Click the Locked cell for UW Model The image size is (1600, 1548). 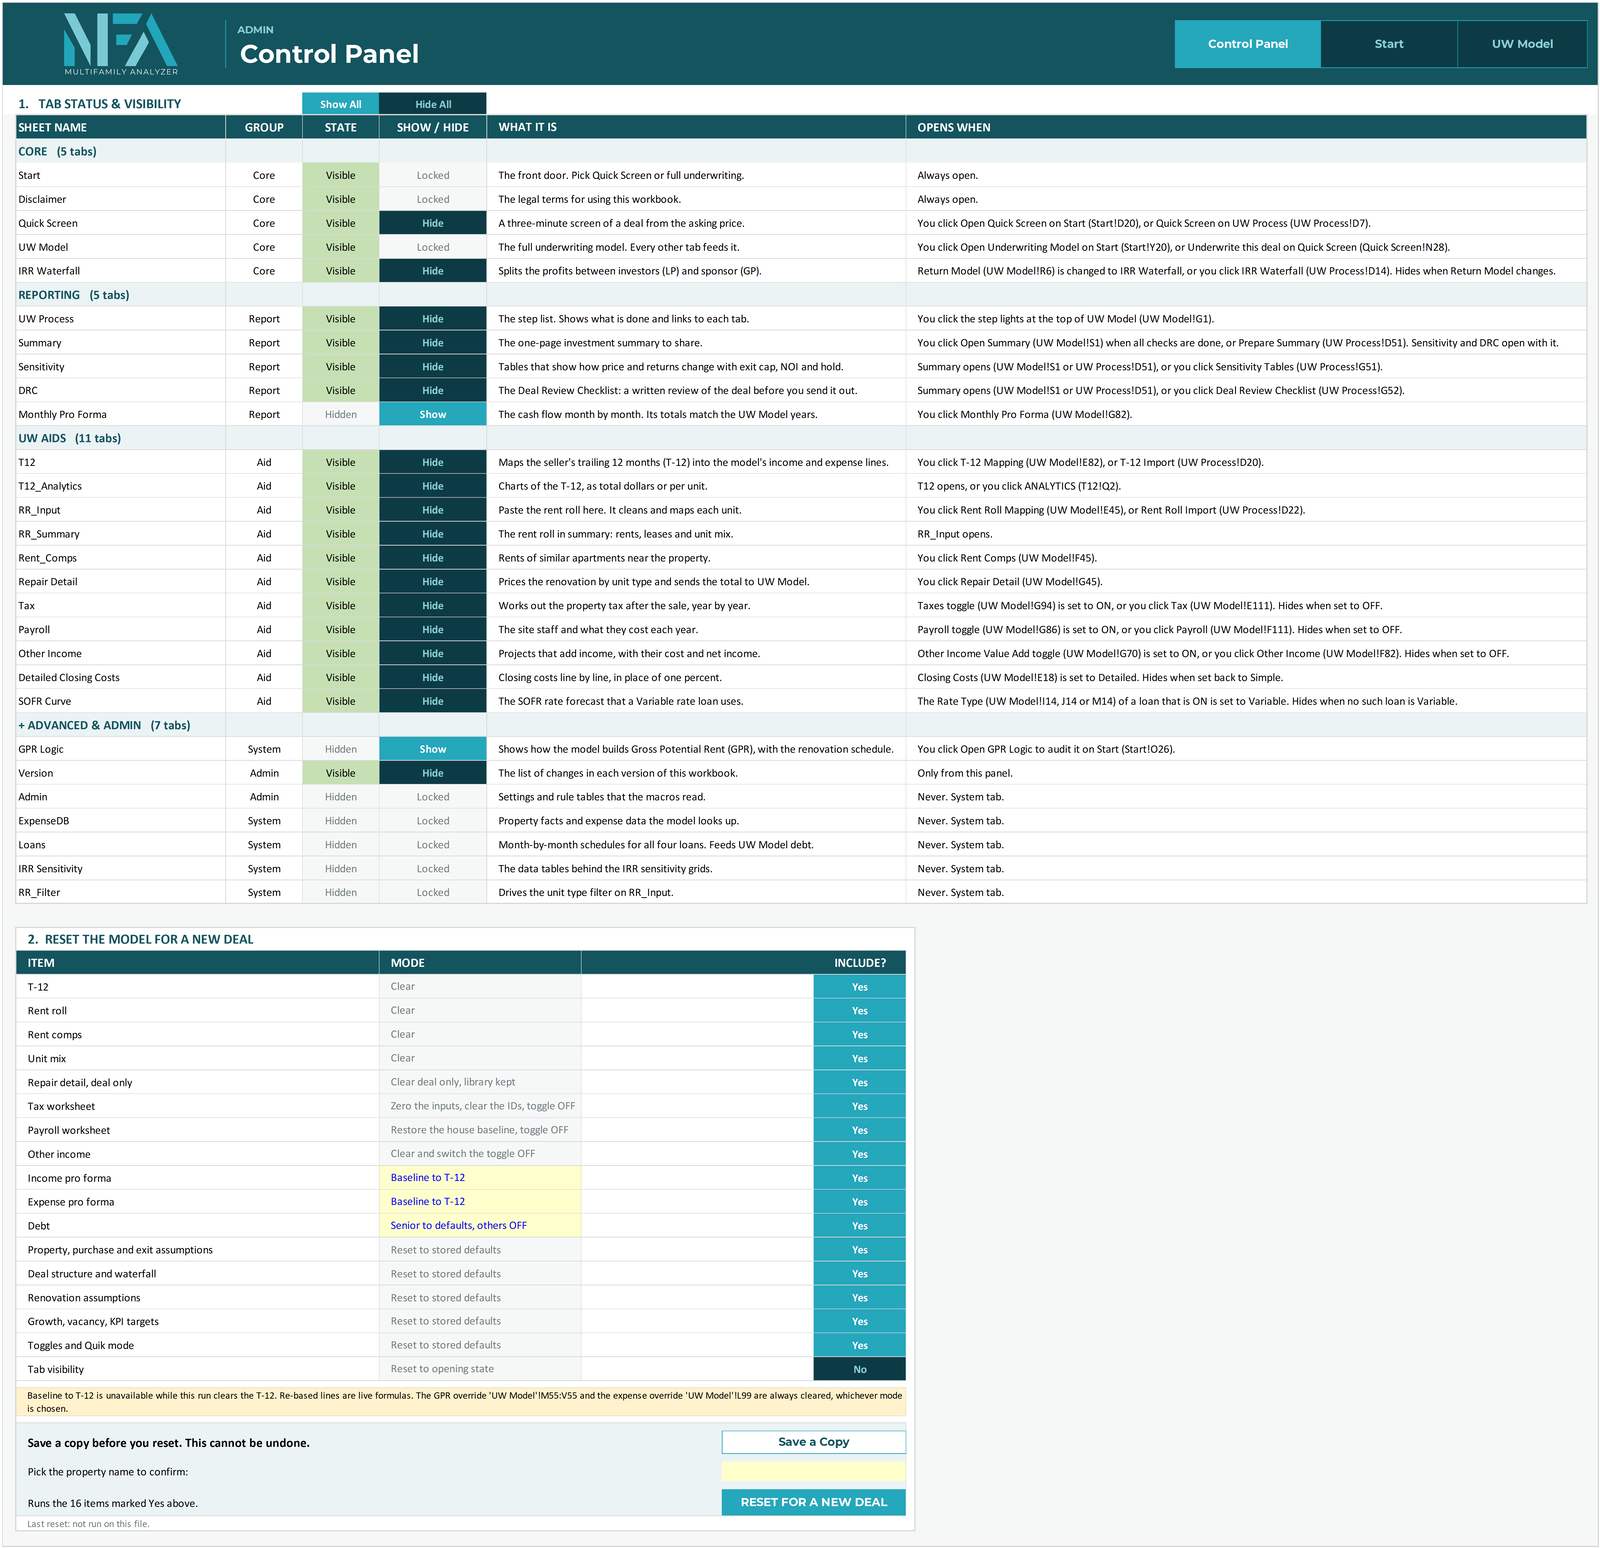433,247
